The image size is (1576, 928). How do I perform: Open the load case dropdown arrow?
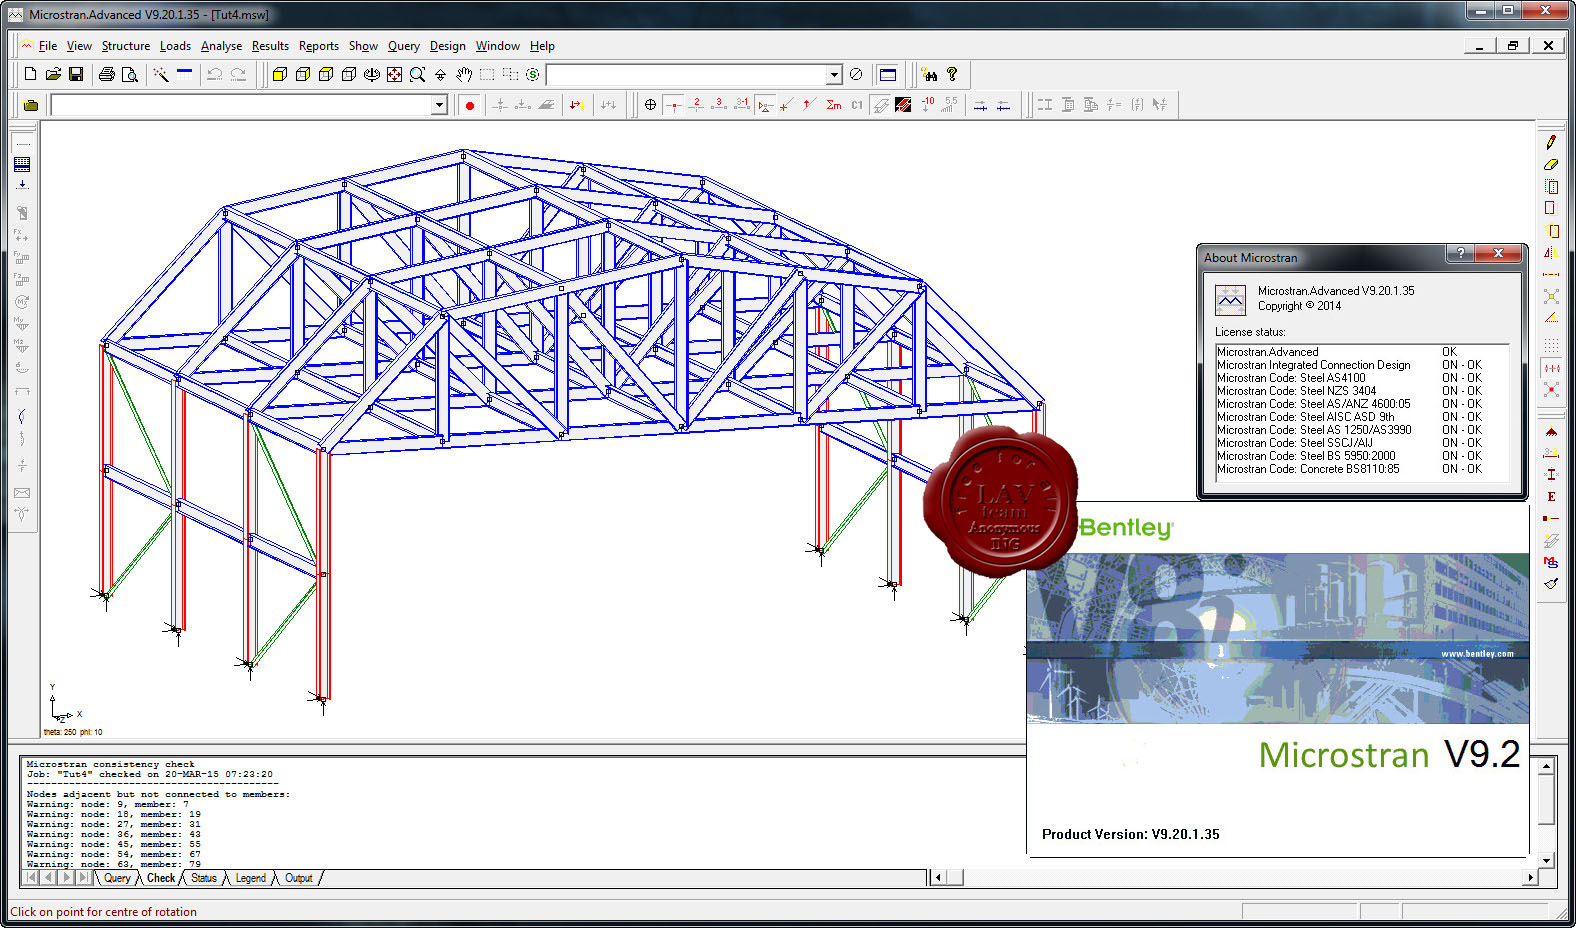coord(438,105)
